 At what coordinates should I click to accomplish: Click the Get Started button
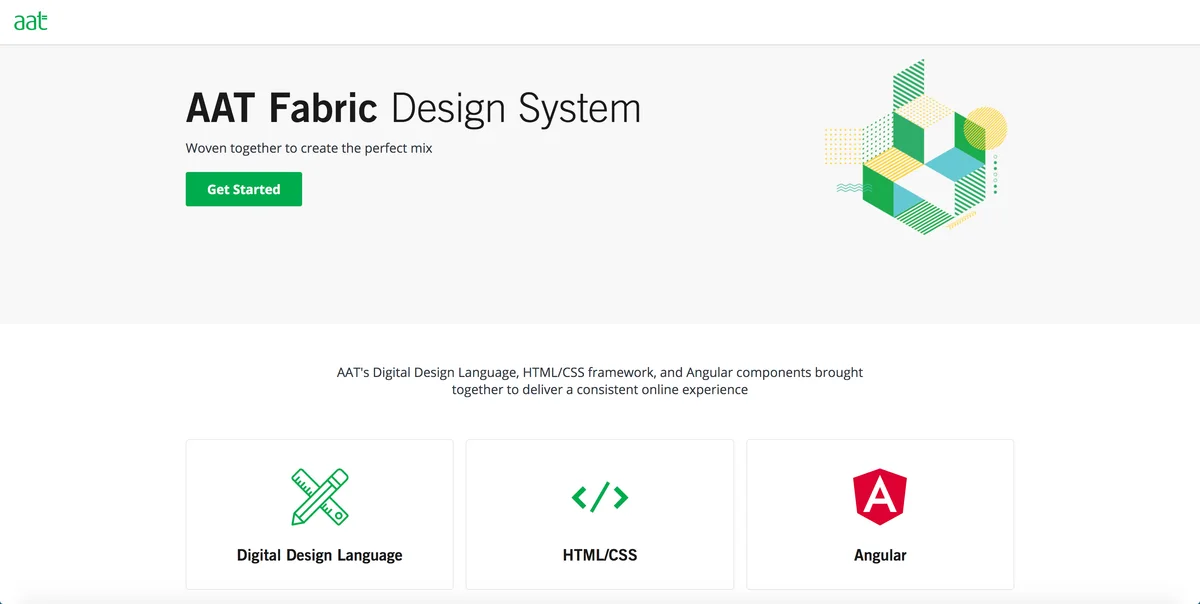pos(244,189)
